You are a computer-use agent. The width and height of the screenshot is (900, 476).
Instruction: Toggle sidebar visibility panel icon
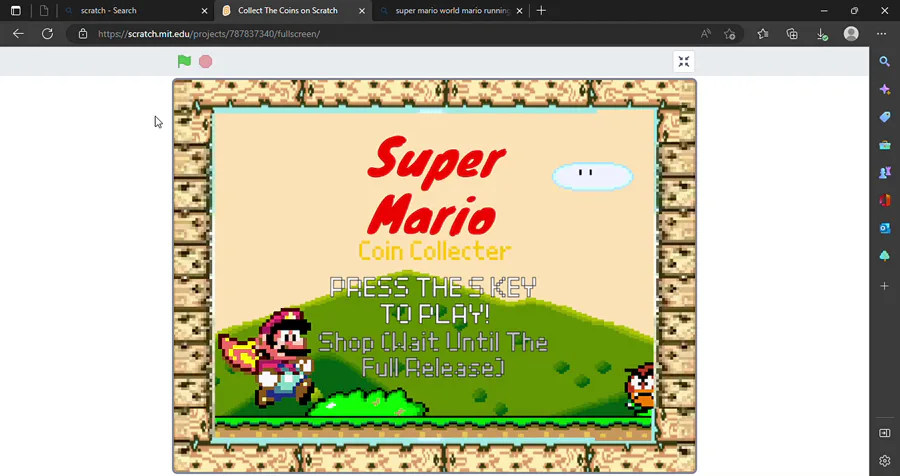click(x=885, y=433)
